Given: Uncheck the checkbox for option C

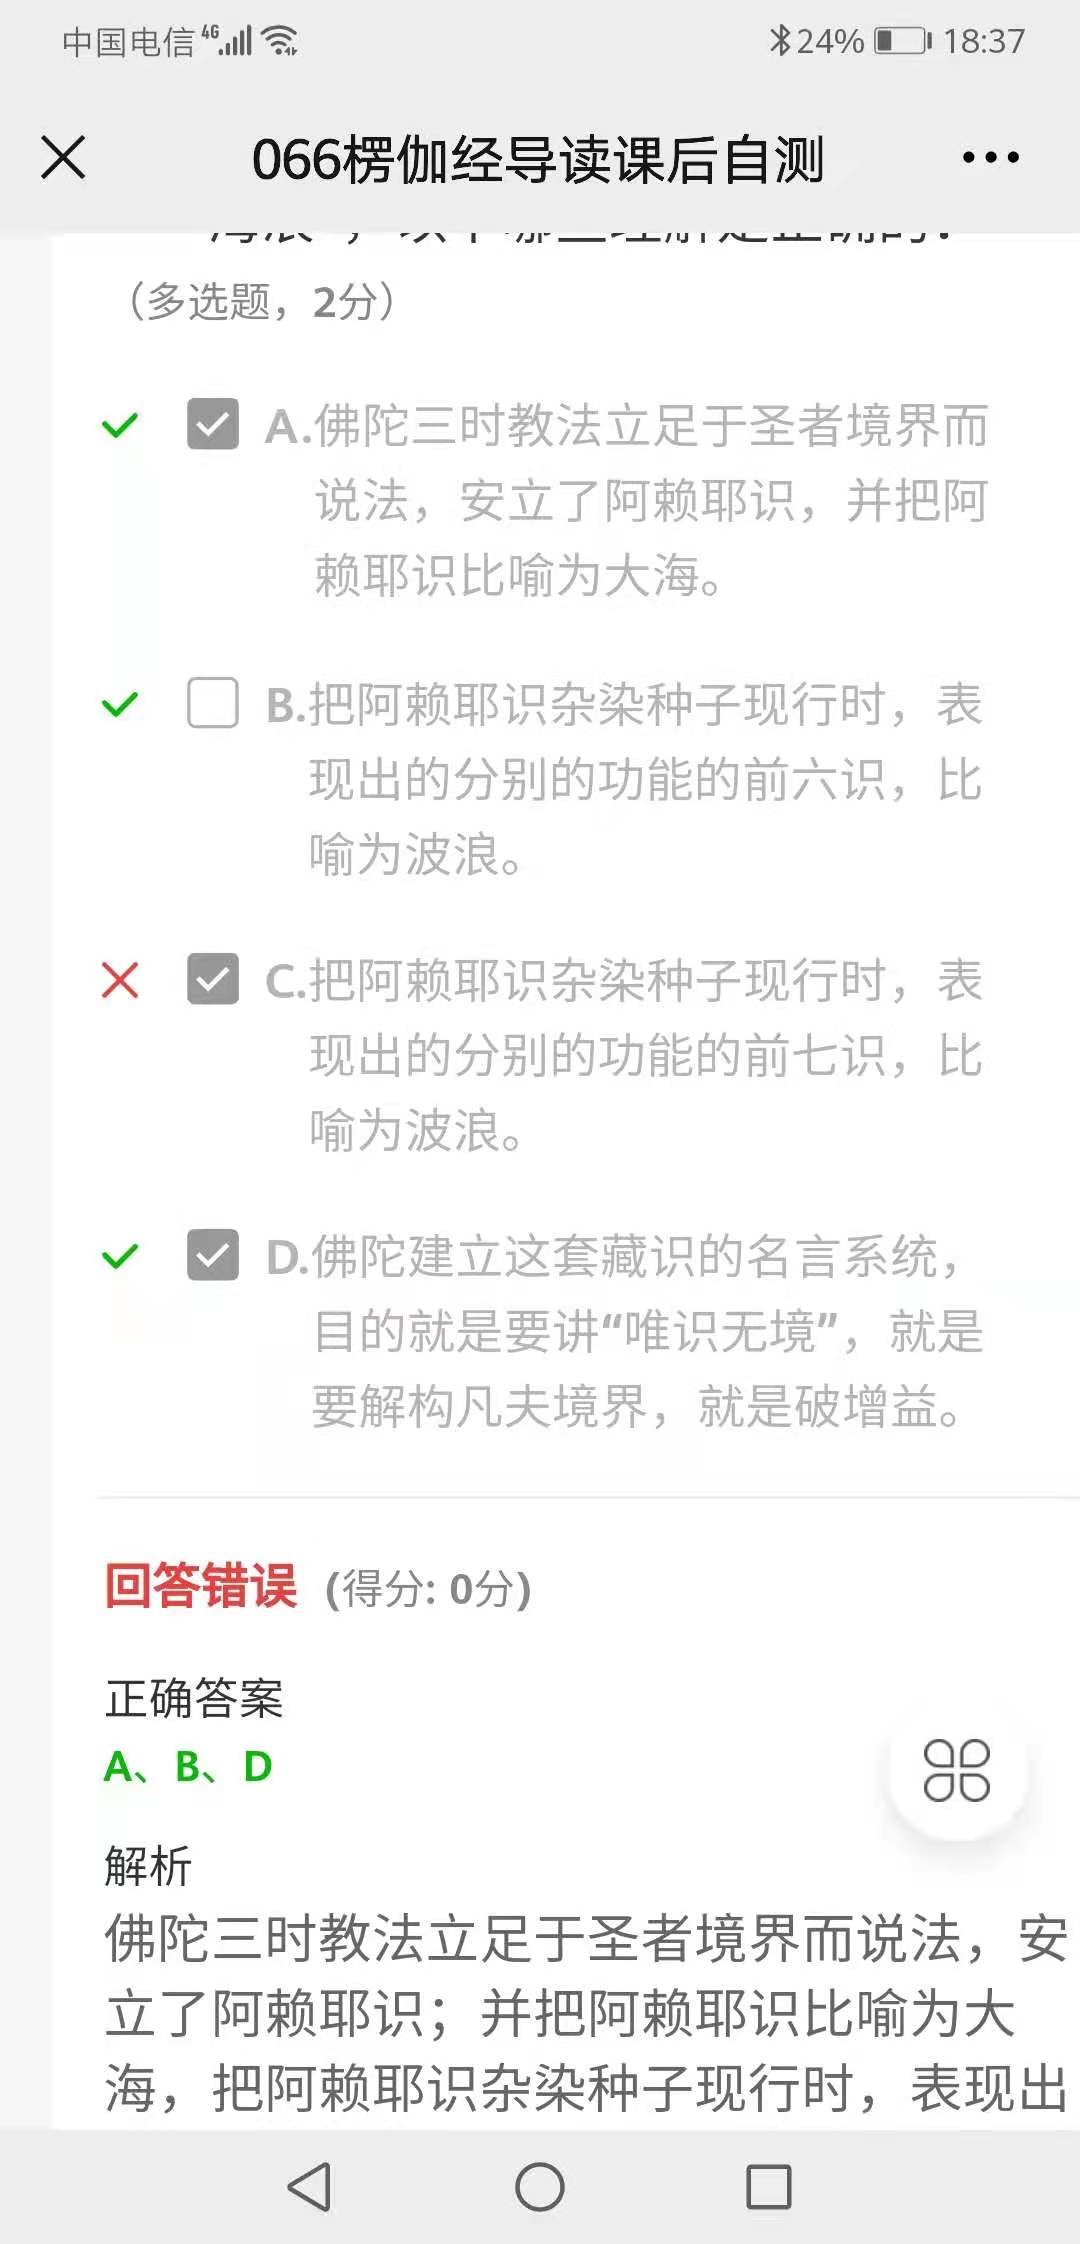Looking at the screenshot, I should click(x=213, y=979).
